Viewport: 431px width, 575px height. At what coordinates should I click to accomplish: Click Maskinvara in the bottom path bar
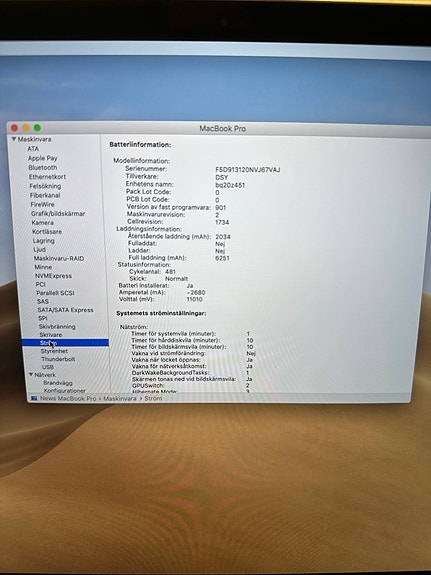[x=120, y=398]
